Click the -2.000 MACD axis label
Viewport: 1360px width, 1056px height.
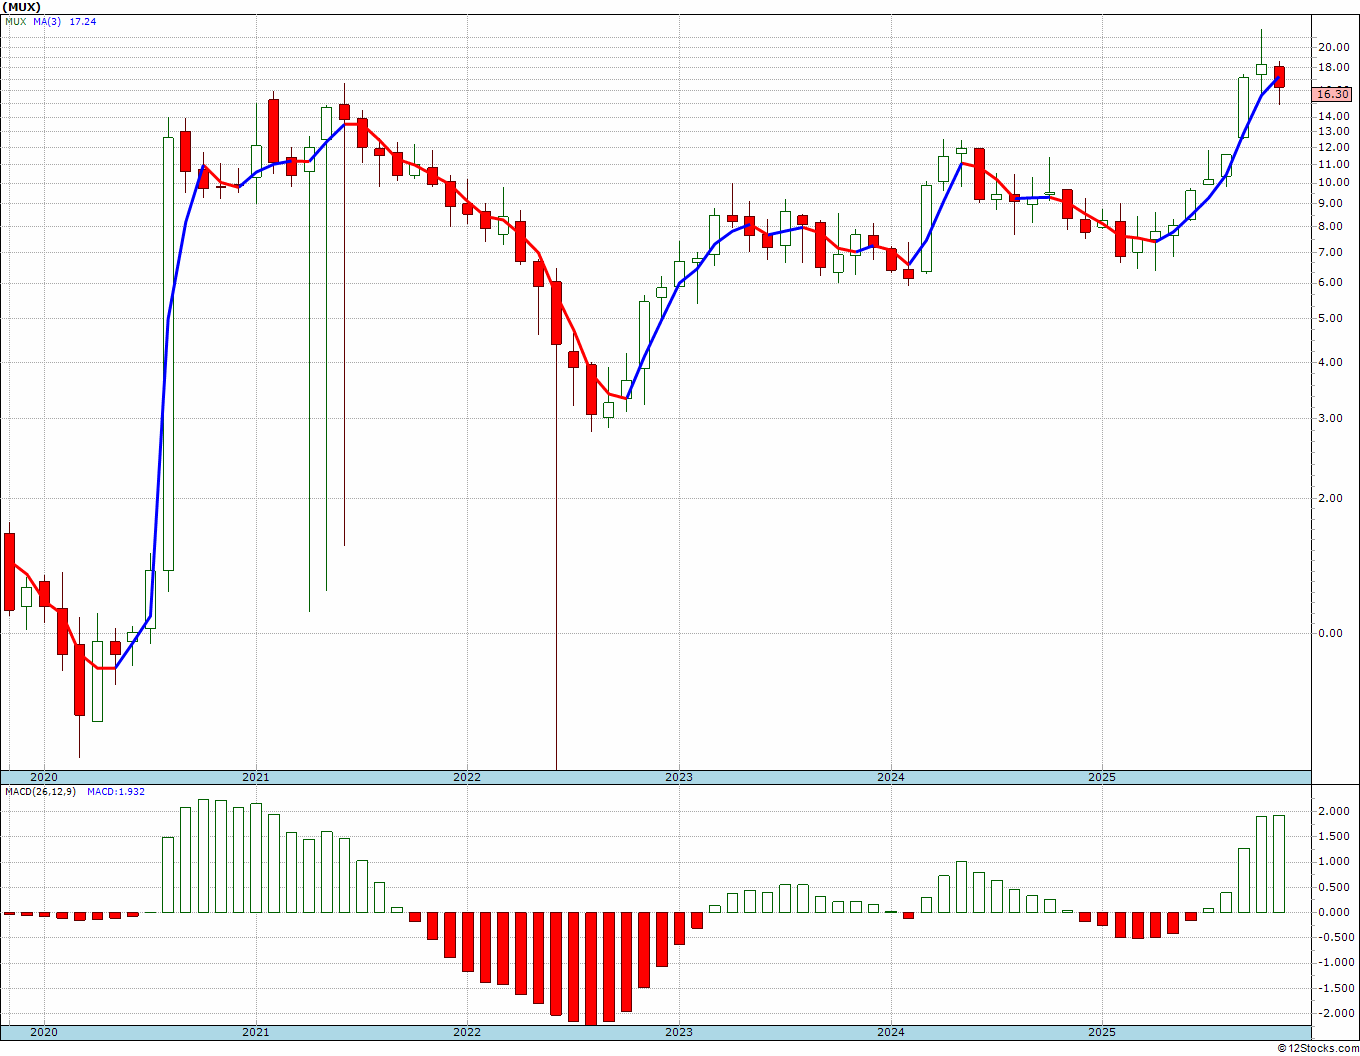pyautogui.click(x=1334, y=1014)
